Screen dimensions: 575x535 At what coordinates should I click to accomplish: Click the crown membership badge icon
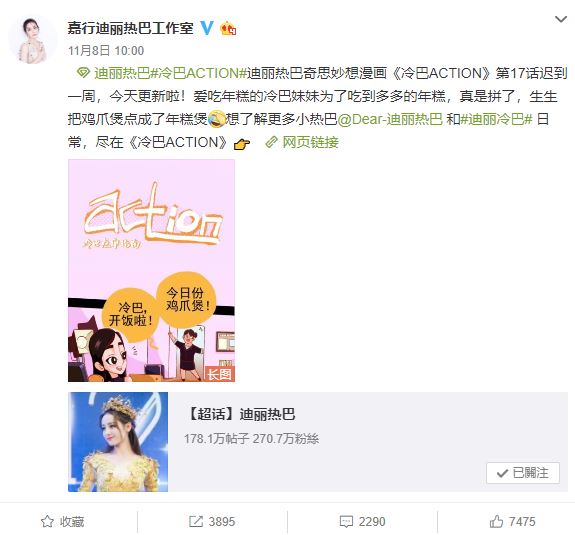(228, 28)
